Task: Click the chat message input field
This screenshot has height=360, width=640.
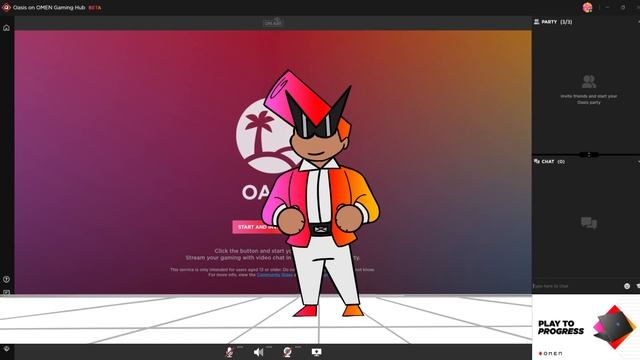Action: point(578,286)
